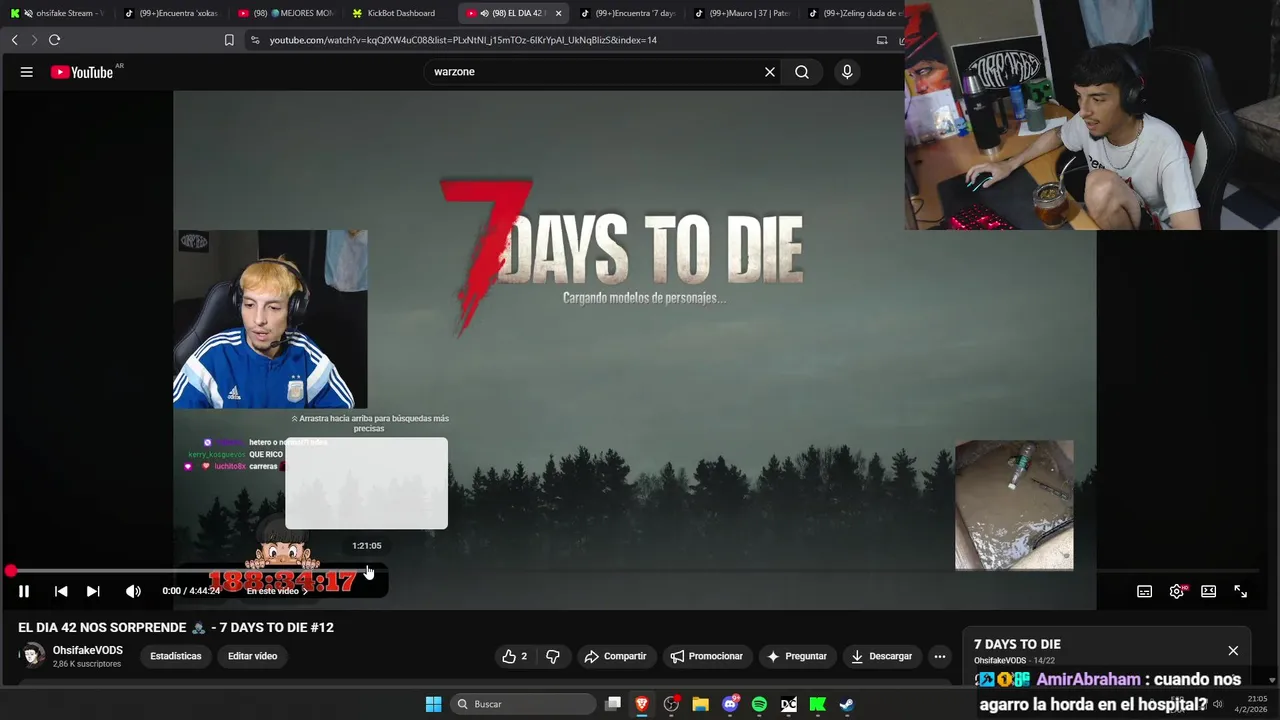The image size is (1280, 720).
Task: Dislike the video with thumbs down
Action: tap(553, 656)
